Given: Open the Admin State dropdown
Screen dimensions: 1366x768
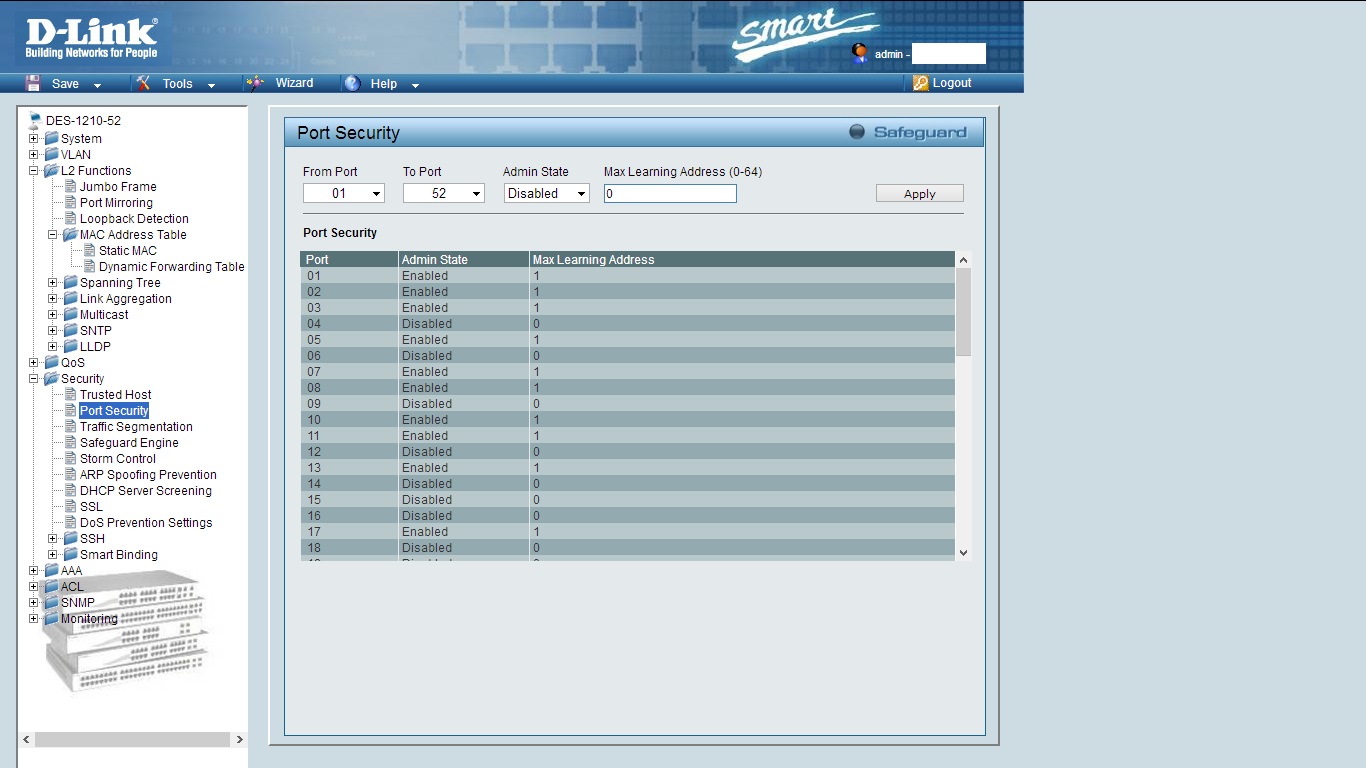Looking at the screenshot, I should click(547, 193).
